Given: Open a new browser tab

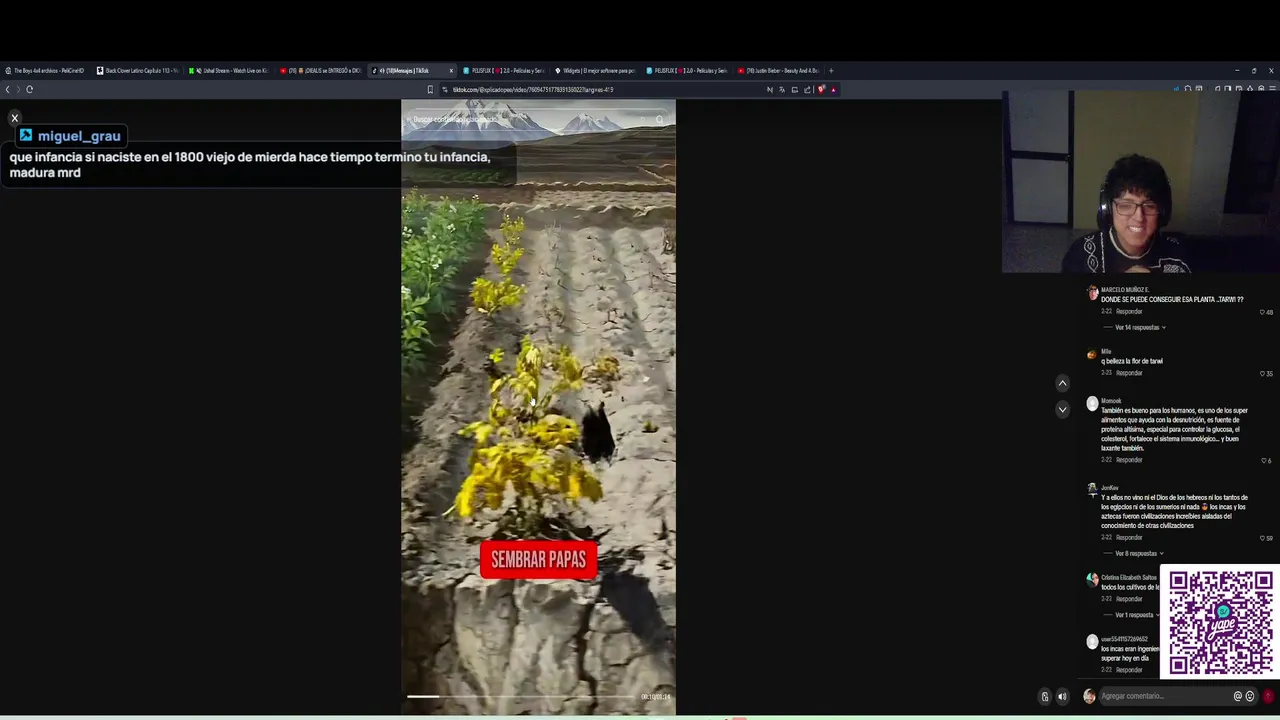Looking at the screenshot, I should 831,70.
